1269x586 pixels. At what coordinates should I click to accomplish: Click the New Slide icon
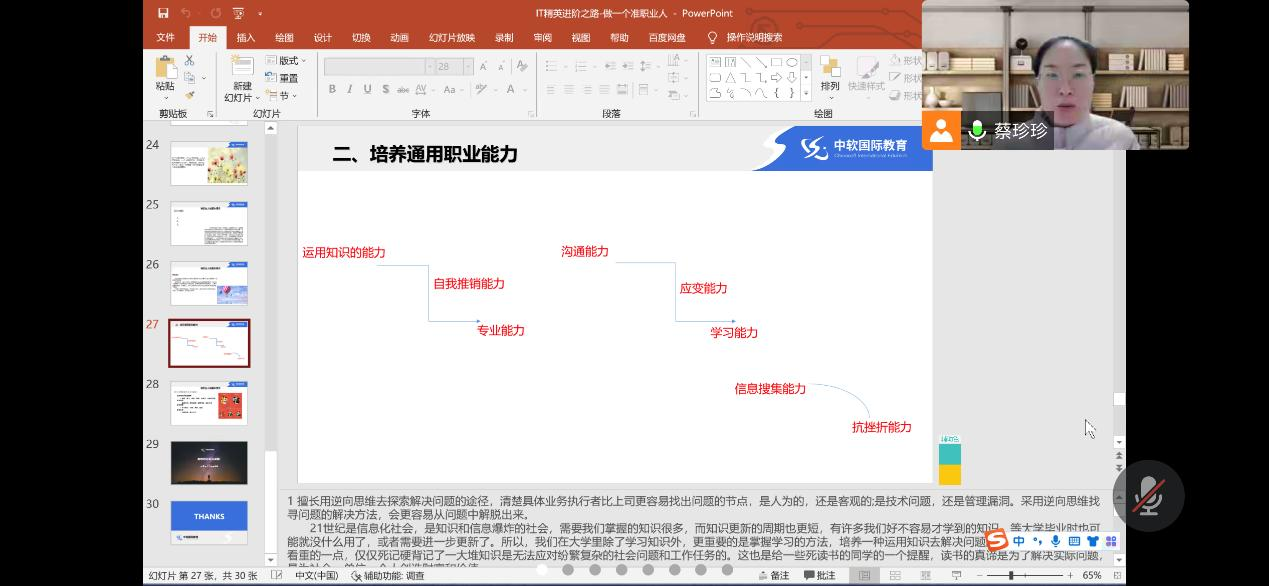coord(242,68)
